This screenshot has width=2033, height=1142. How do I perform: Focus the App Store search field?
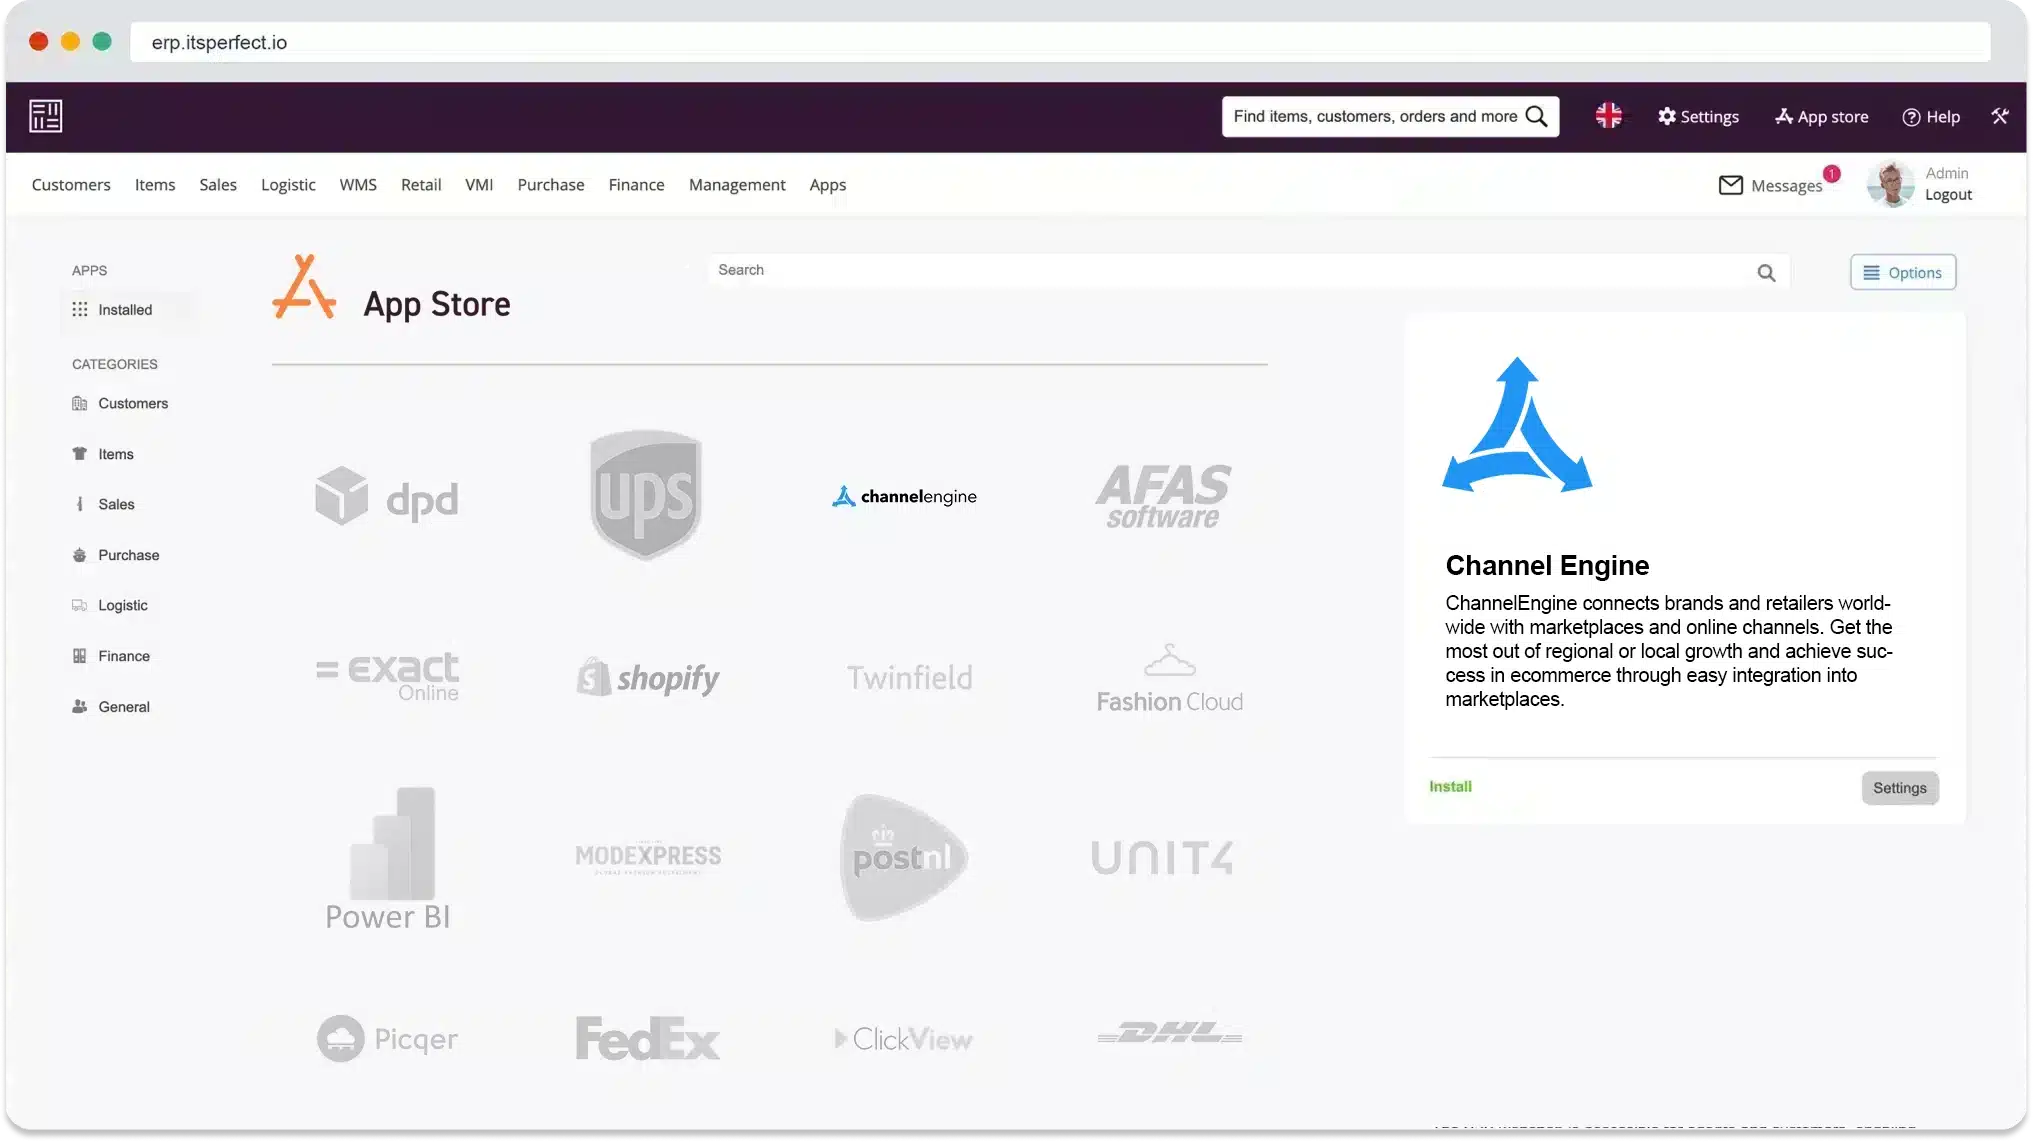pos(1249,271)
